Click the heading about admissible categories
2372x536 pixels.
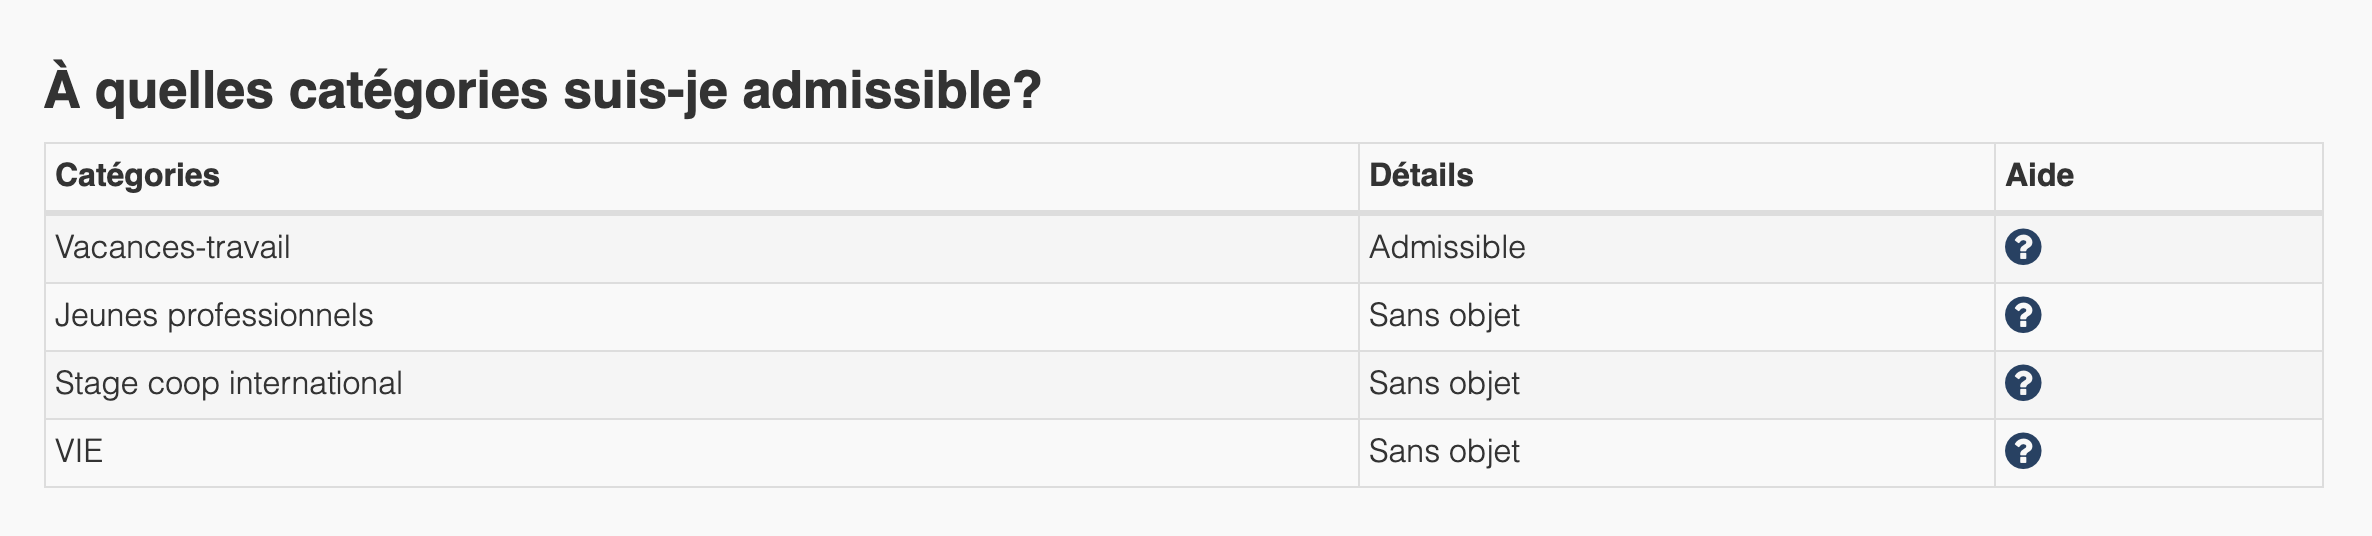(543, 90)
